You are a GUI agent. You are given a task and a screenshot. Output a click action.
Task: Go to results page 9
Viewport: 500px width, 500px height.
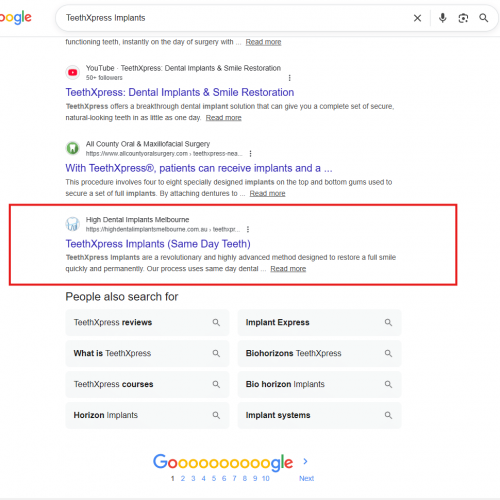[255, 478]
